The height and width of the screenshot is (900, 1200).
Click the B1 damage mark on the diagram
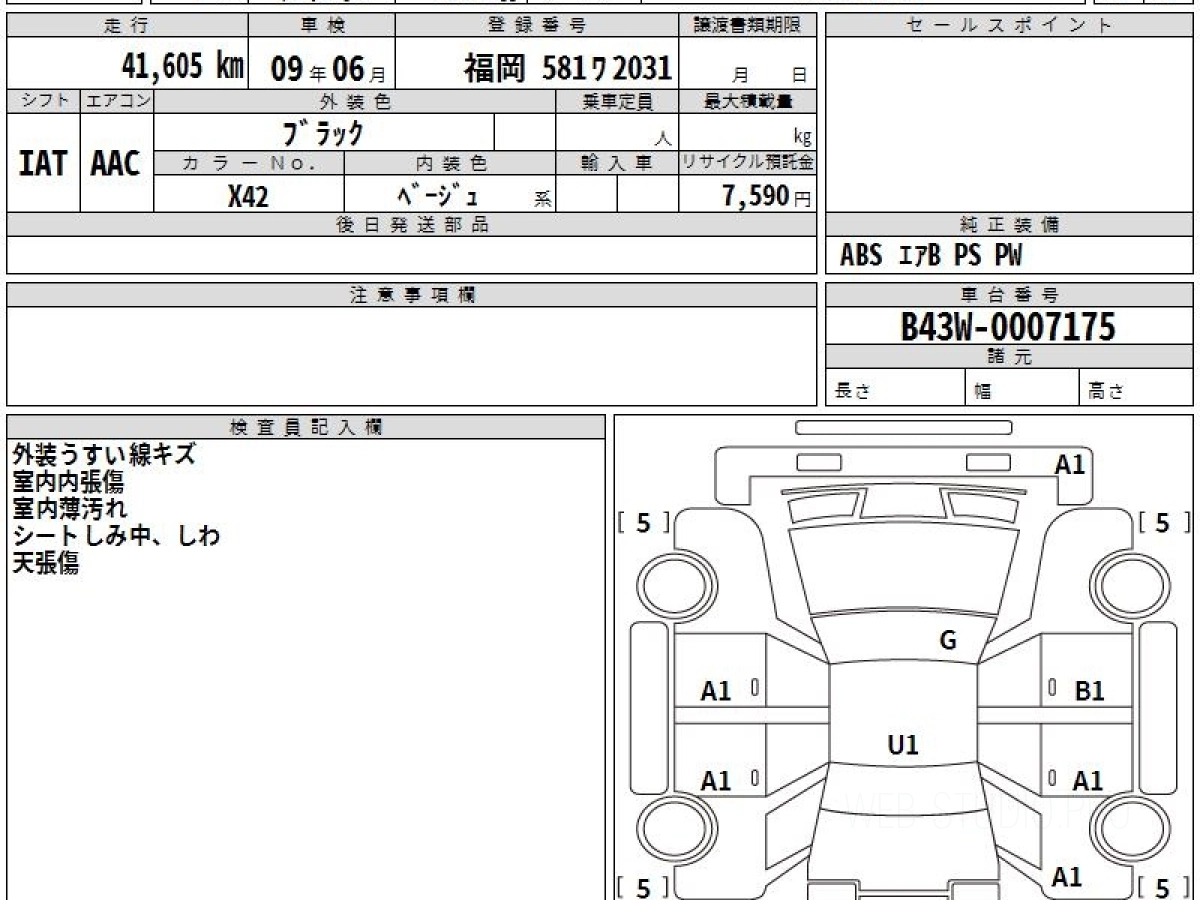click(1089, 690)
